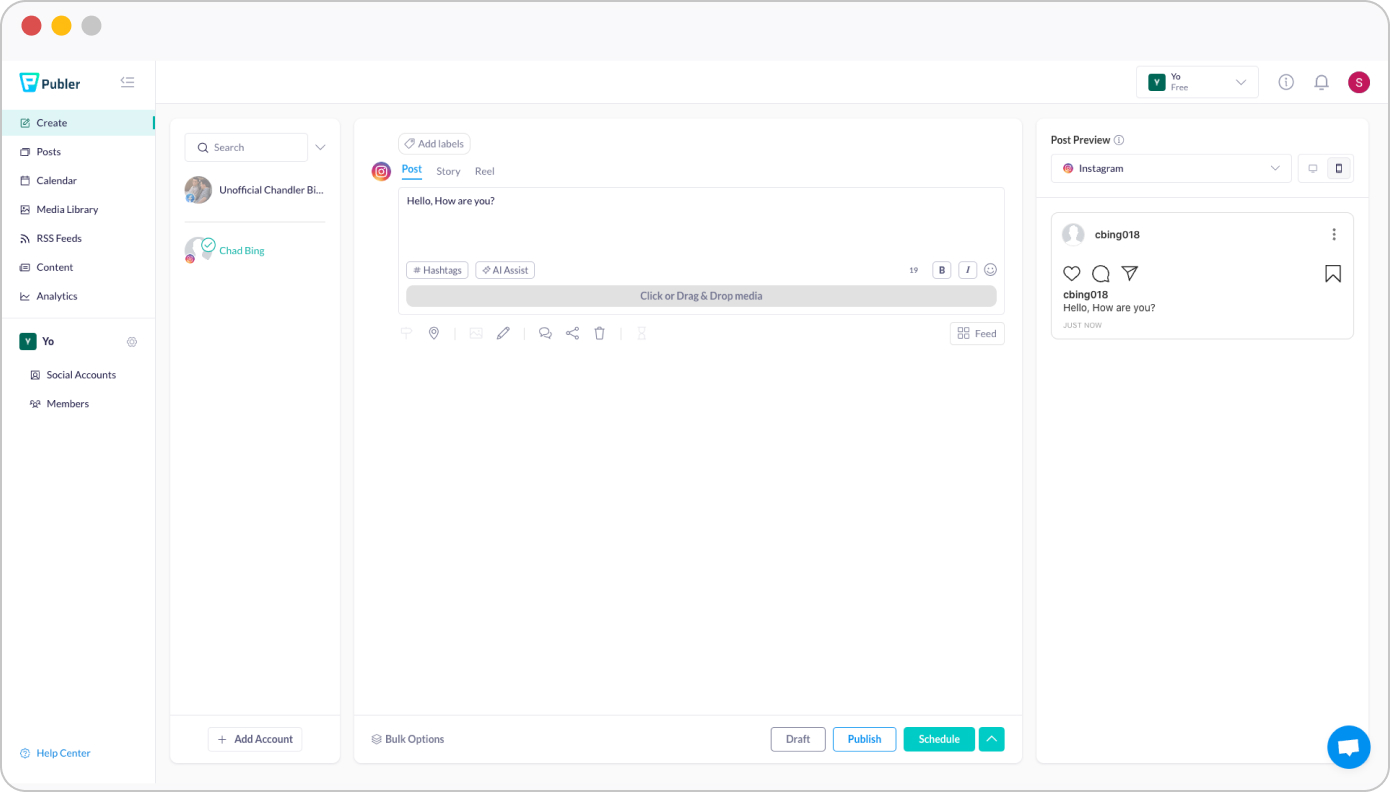
Task: Click the Add Account button
Action: tap(255, 739)
